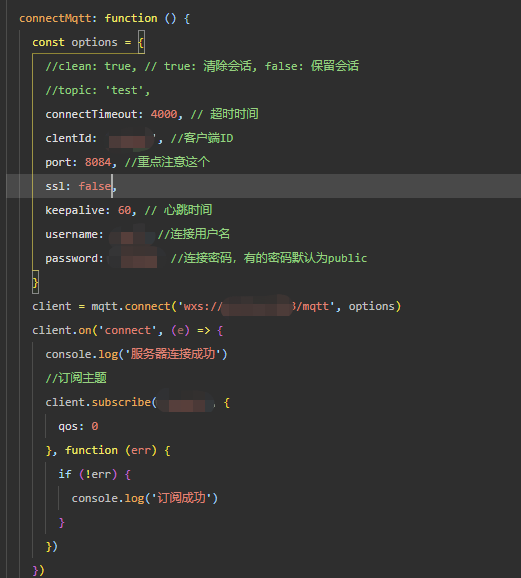Click the 8084 port value
The height and width of the screenshot is (578, 521).
pyautogui.click(x=98, y=162)
